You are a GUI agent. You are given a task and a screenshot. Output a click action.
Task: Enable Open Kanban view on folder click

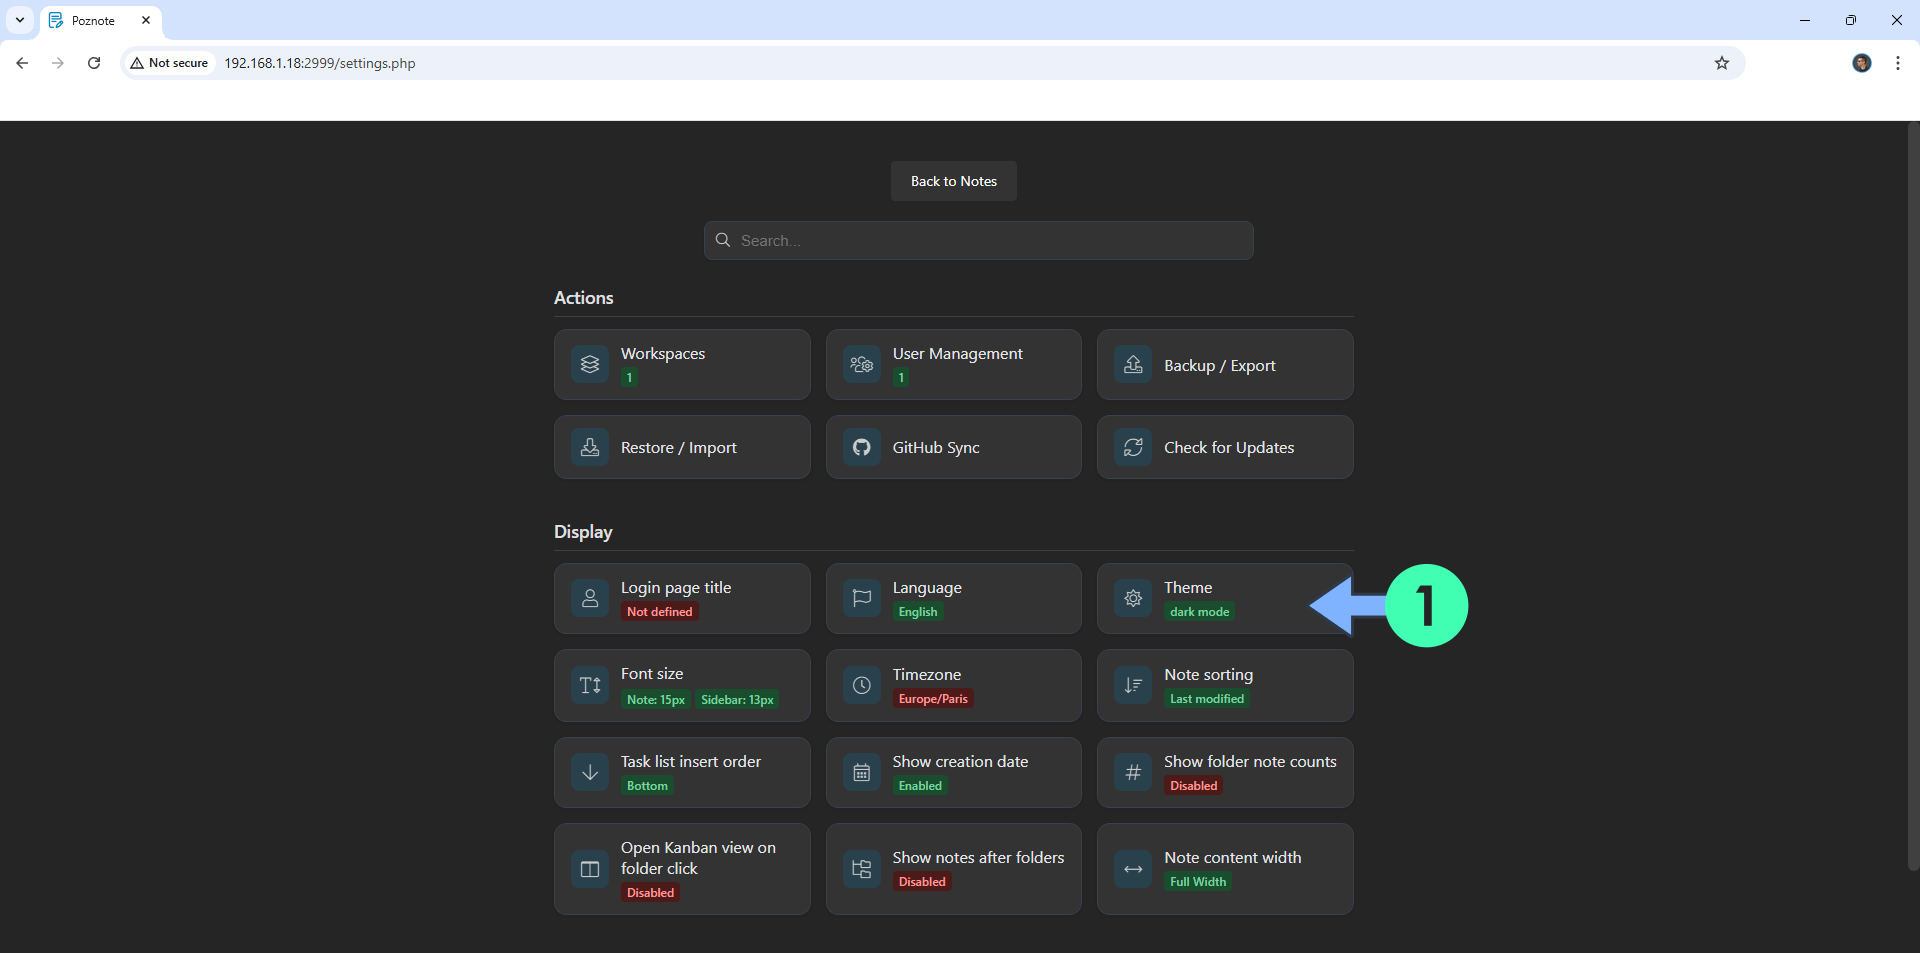click(681, 868)
